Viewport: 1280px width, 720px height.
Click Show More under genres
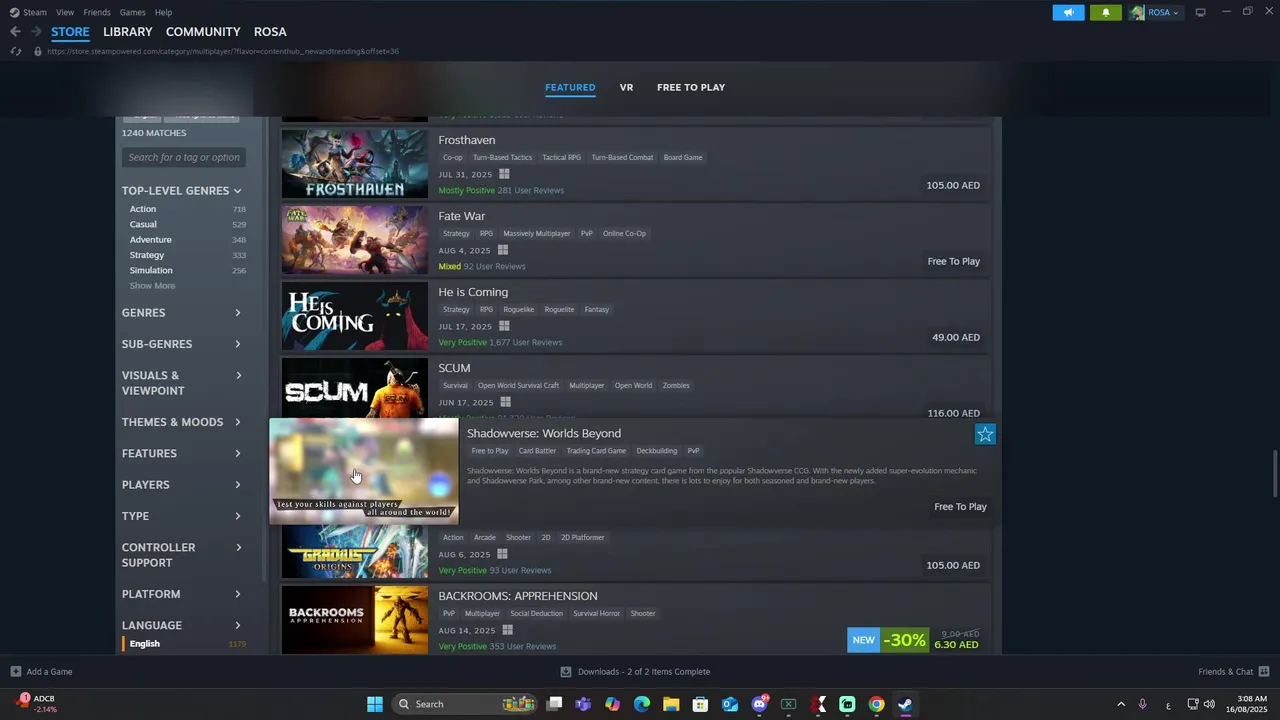[x=152, y=286]
